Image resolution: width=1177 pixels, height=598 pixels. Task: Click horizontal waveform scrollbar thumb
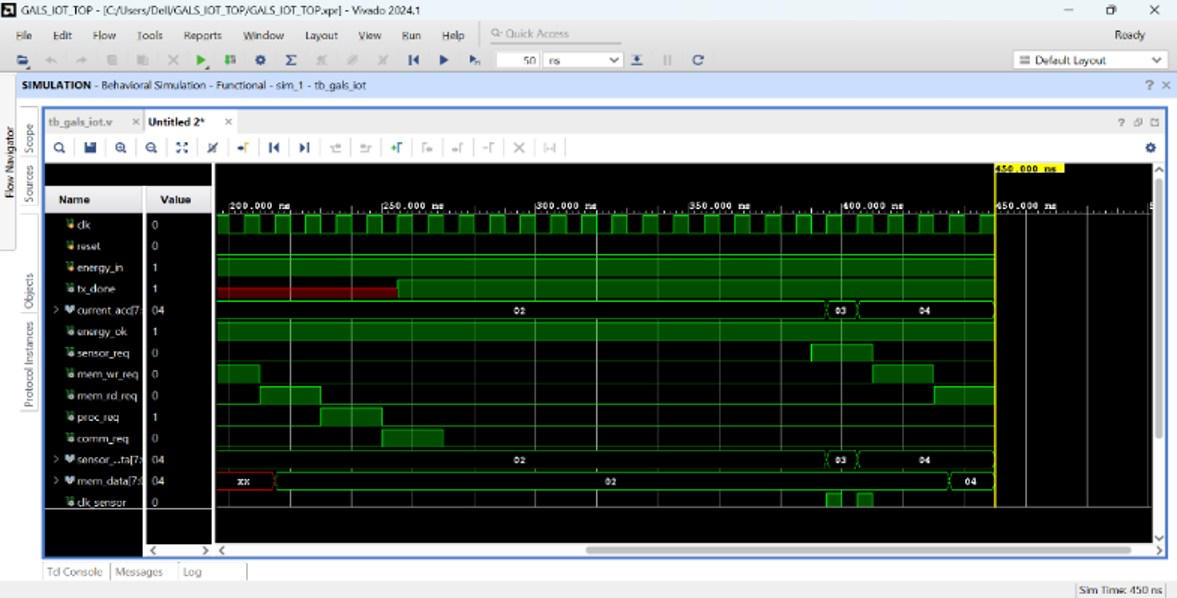[x=858, y=550]
